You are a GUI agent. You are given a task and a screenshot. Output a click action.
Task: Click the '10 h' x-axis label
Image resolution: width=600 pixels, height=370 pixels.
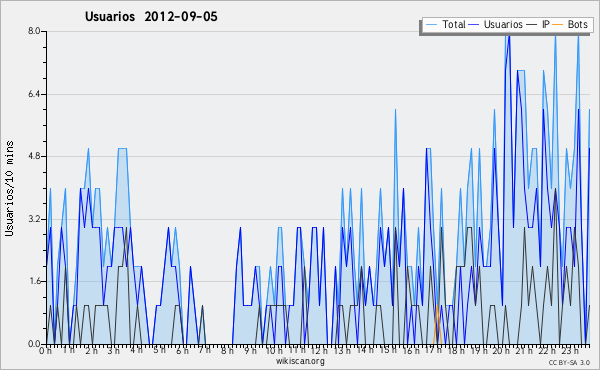pyautogui.click(x=274, y=350)
